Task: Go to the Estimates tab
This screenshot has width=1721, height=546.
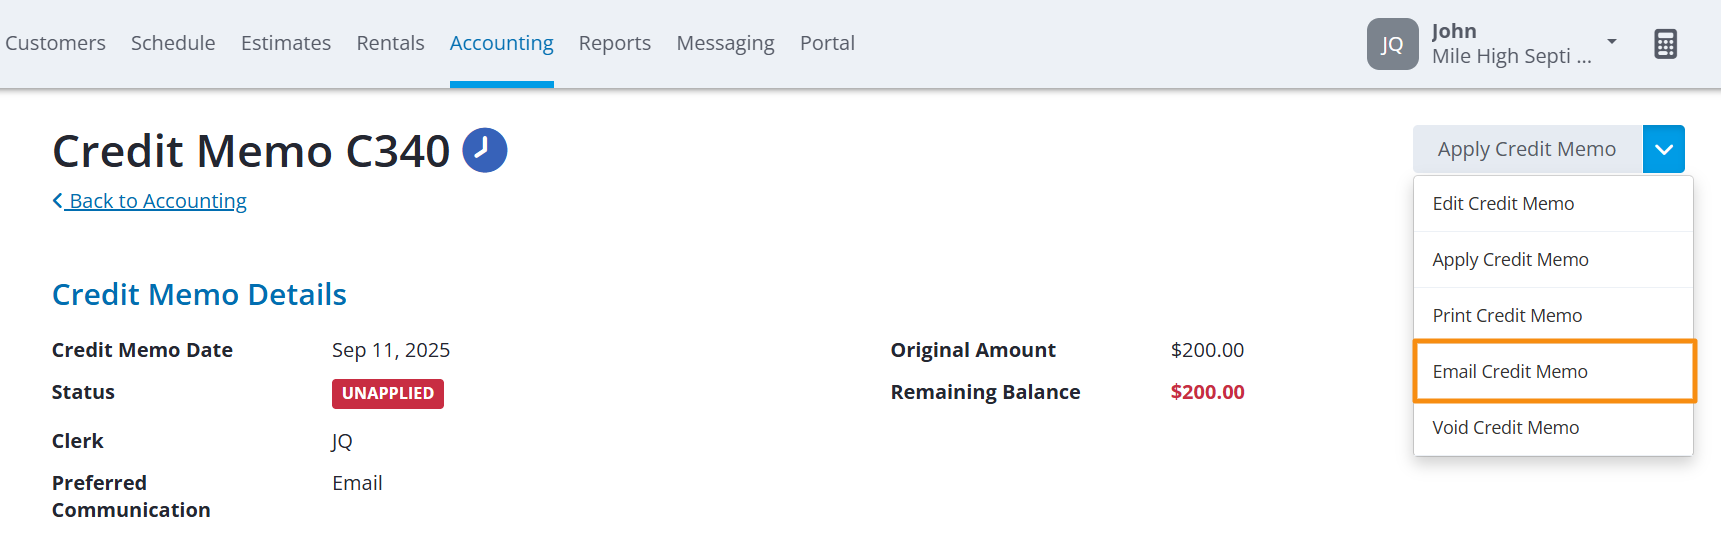Action: (286, 43)
